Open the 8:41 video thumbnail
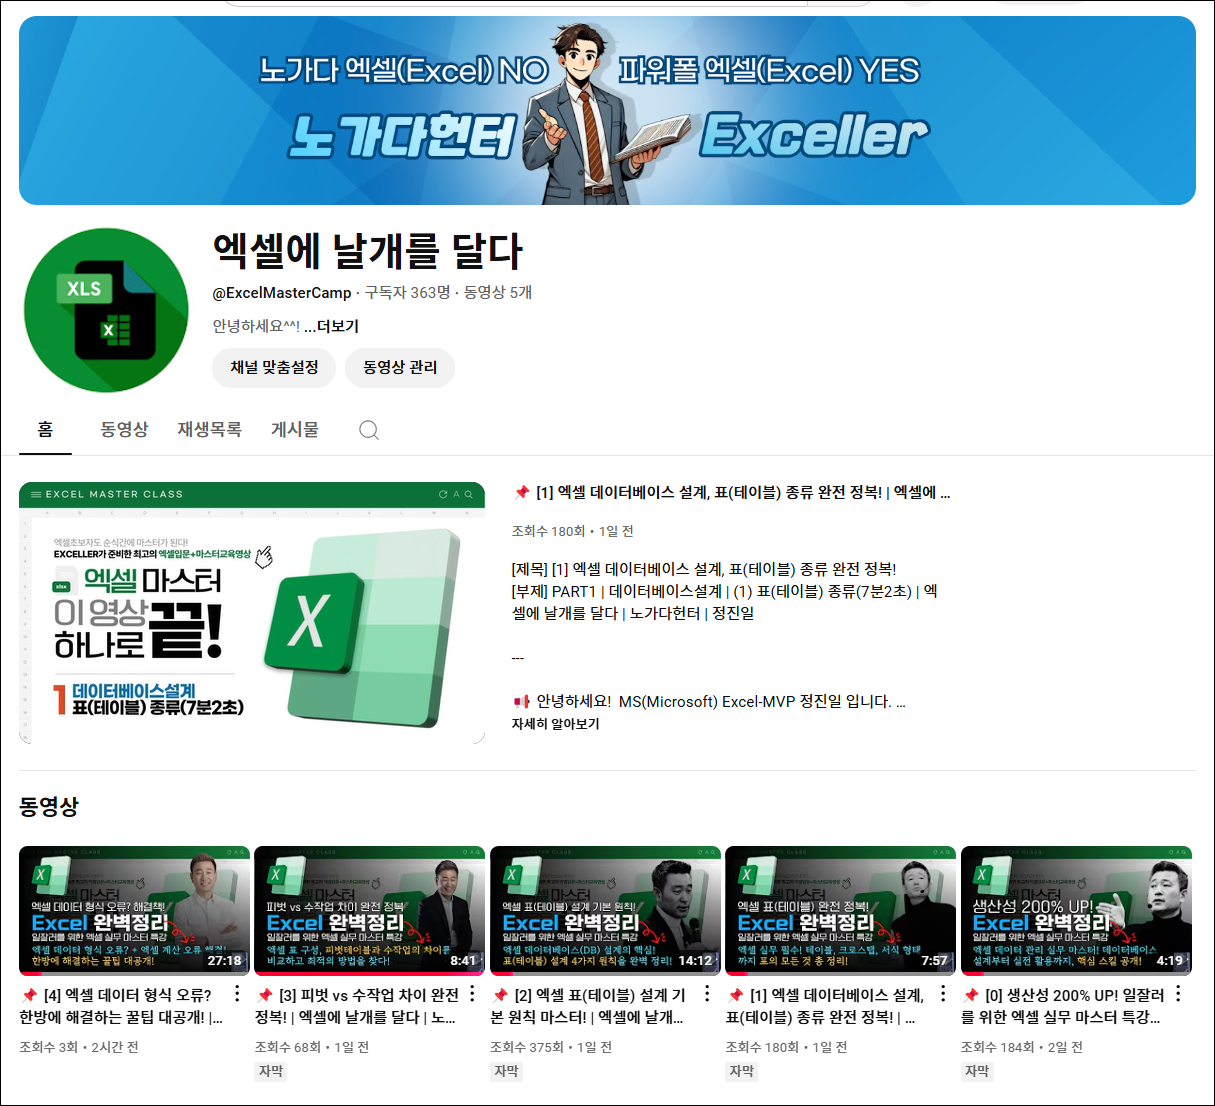This screenshot has width=1215, height=1106. (369, 910)
